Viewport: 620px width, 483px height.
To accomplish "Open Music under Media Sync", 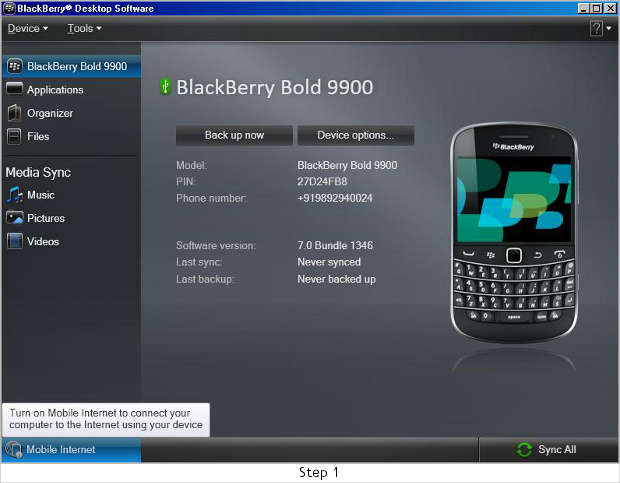I will 72,195.
